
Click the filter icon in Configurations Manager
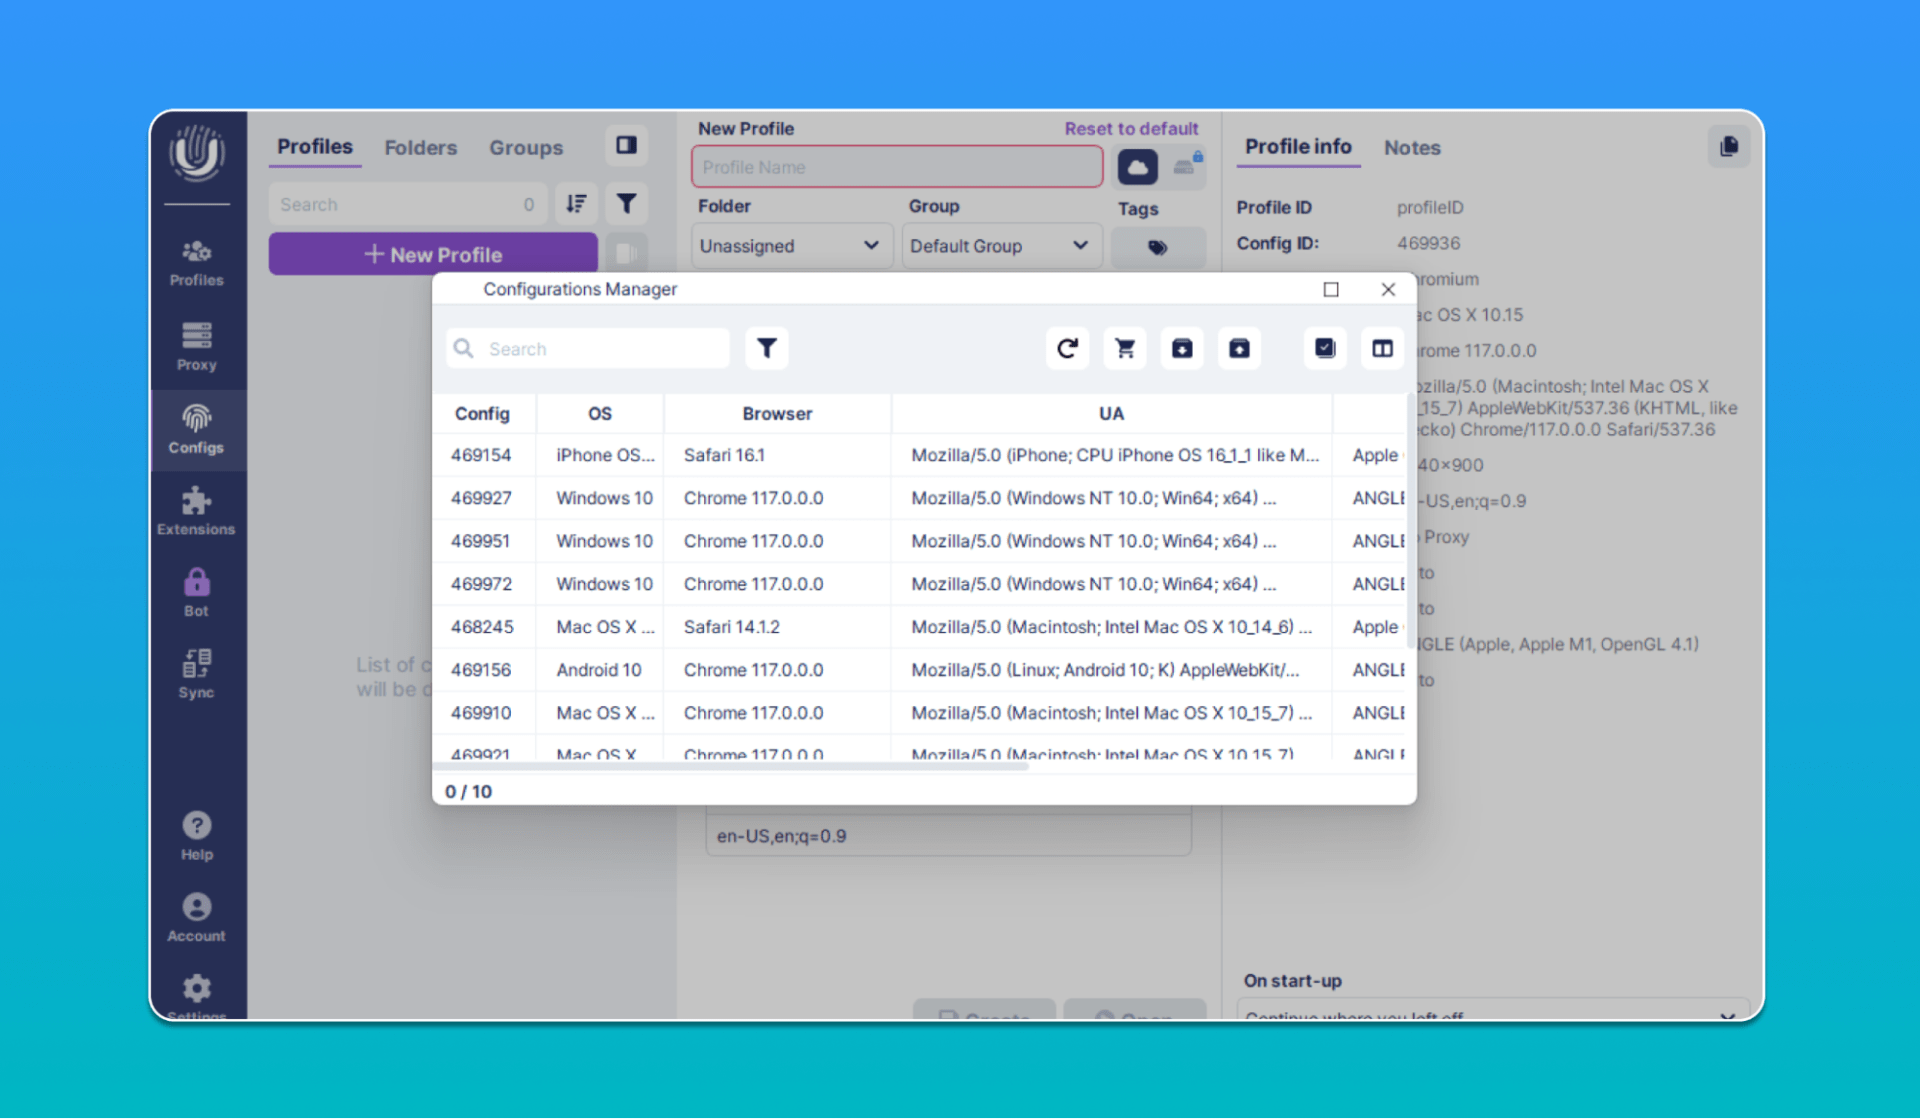pos(767,348)
